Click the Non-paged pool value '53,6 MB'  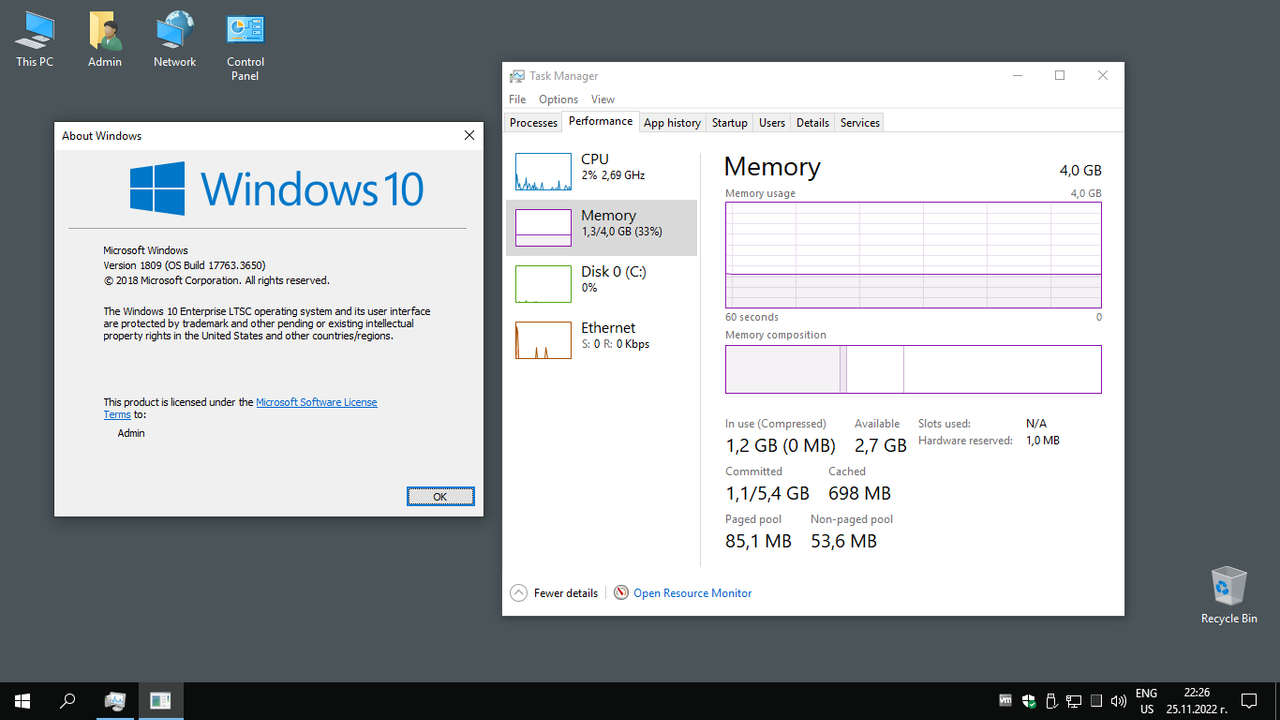point(843,541)
